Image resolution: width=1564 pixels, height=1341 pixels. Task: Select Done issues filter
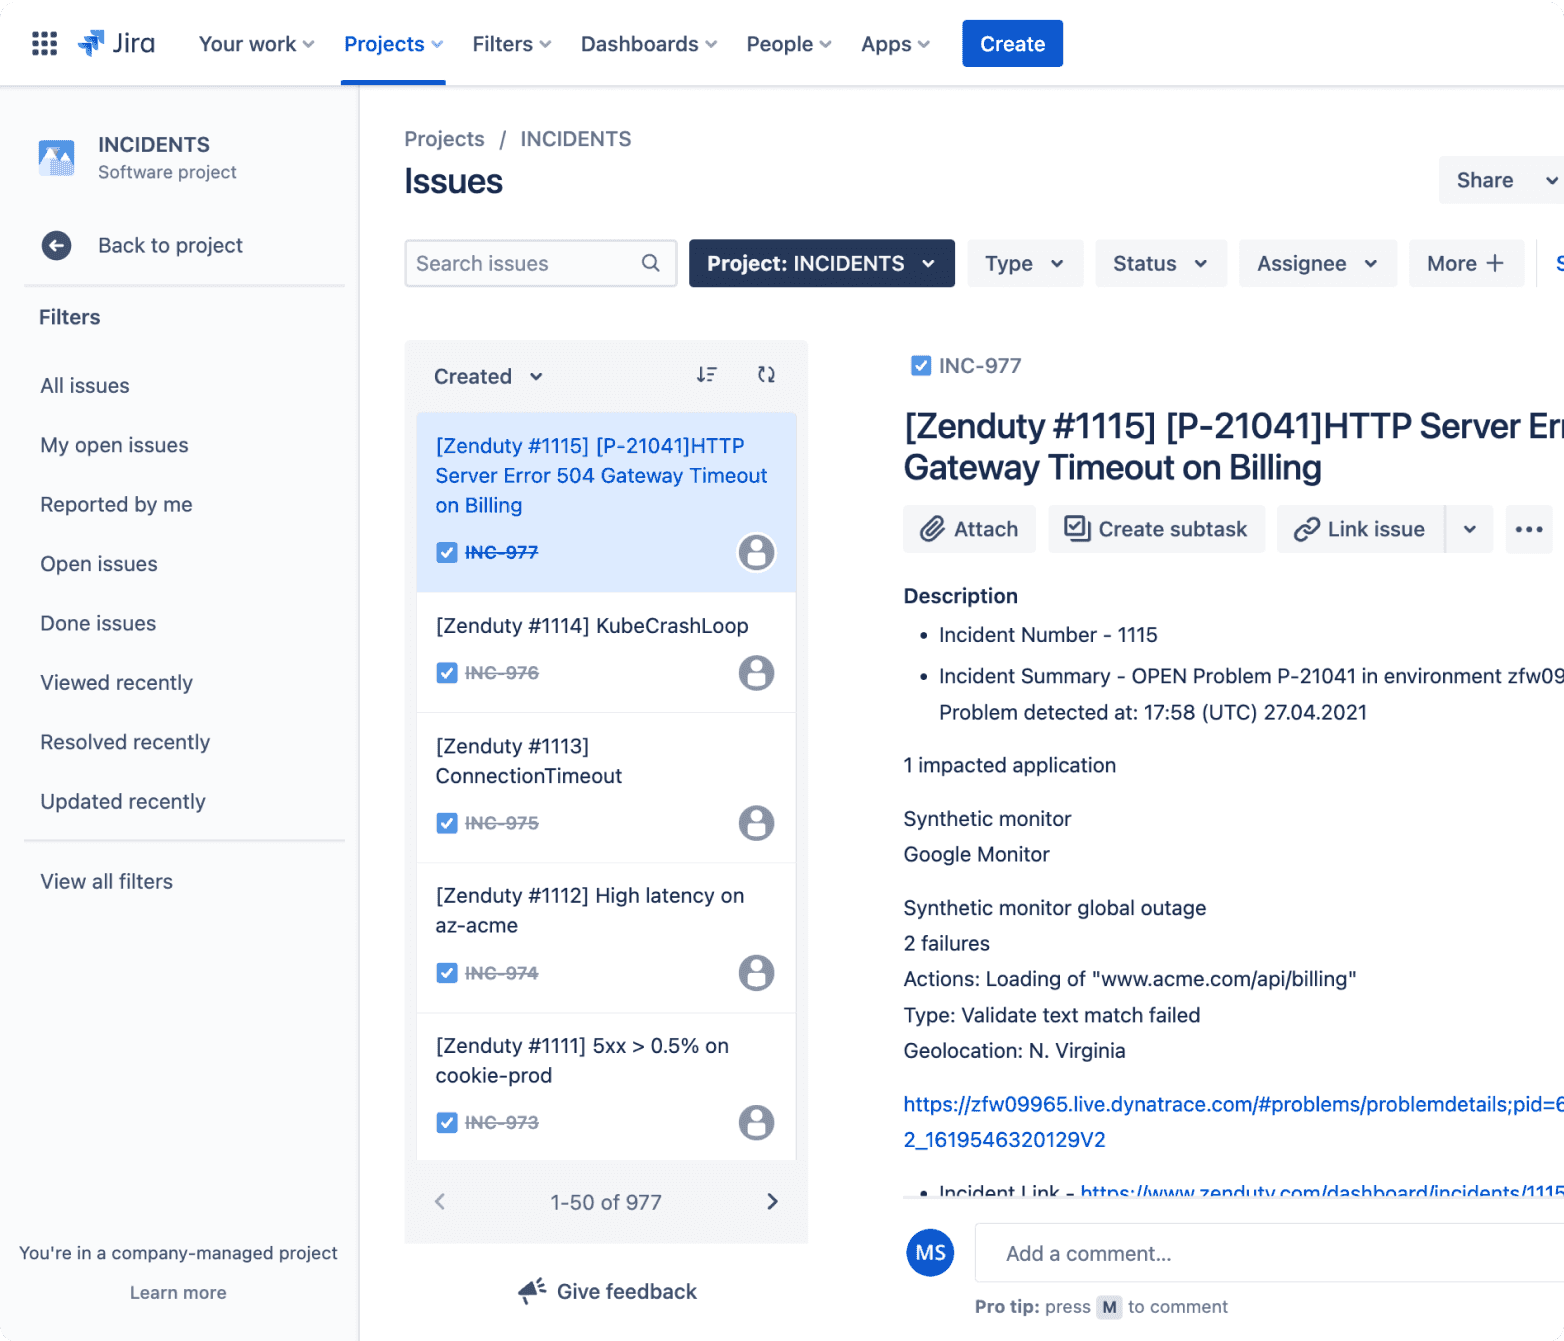click(98, 623)
